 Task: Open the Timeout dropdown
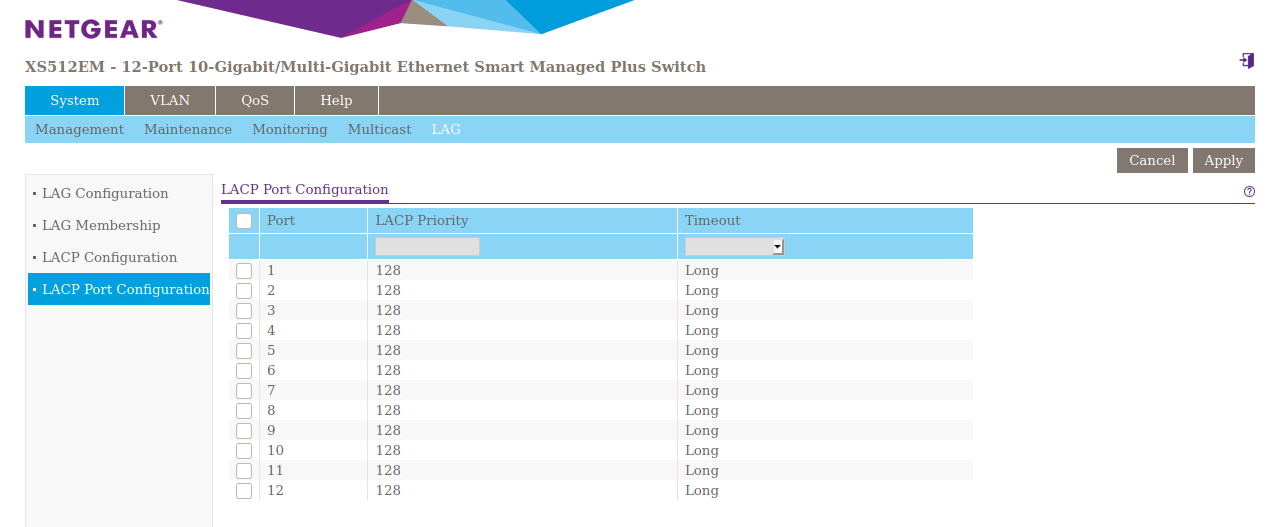click(x=734, y=246)
